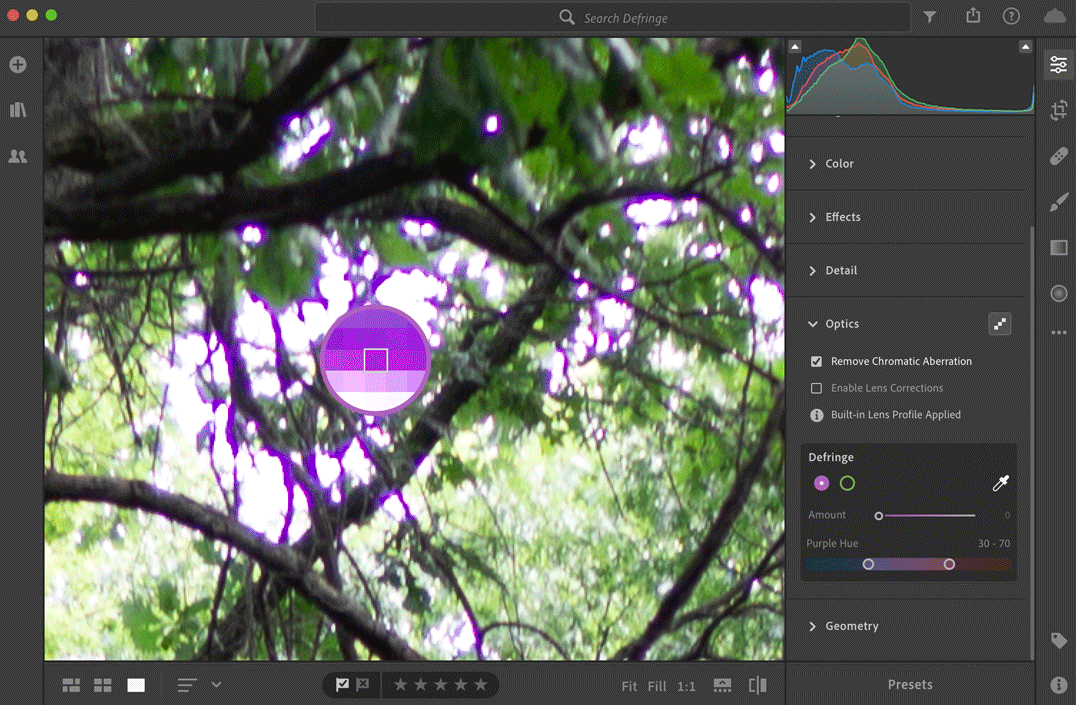Select the Radial Gradient tool
The image size is (1076, 705).
[x=1058, y=293]
